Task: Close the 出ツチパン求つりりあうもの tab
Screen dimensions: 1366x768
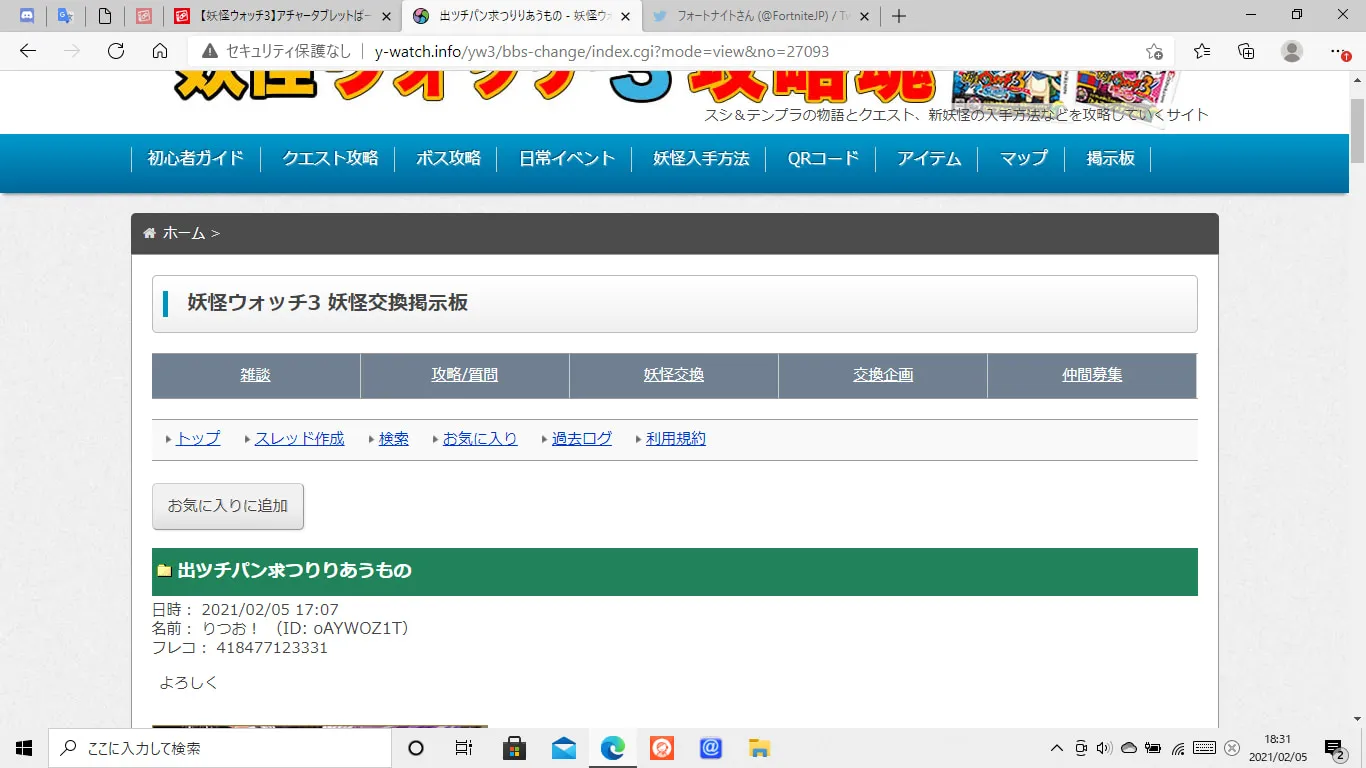Action: 626,16
